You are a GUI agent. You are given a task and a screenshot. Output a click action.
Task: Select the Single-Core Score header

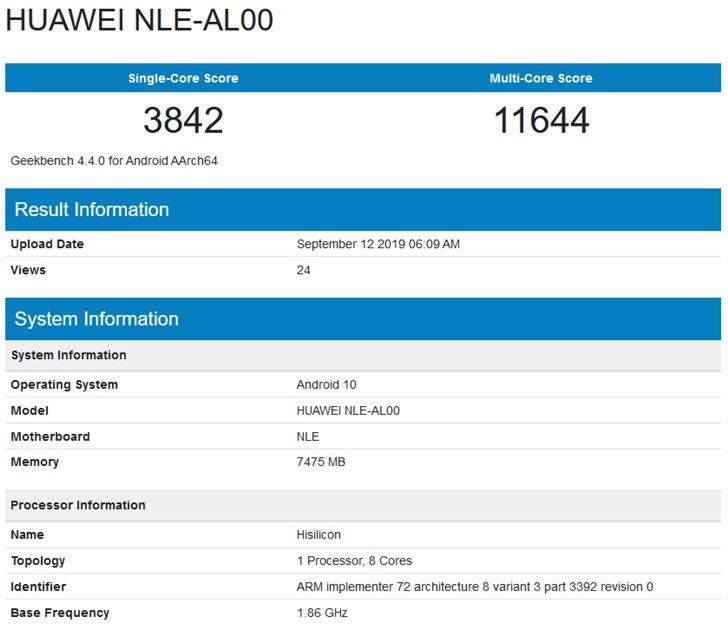[183, 78]
